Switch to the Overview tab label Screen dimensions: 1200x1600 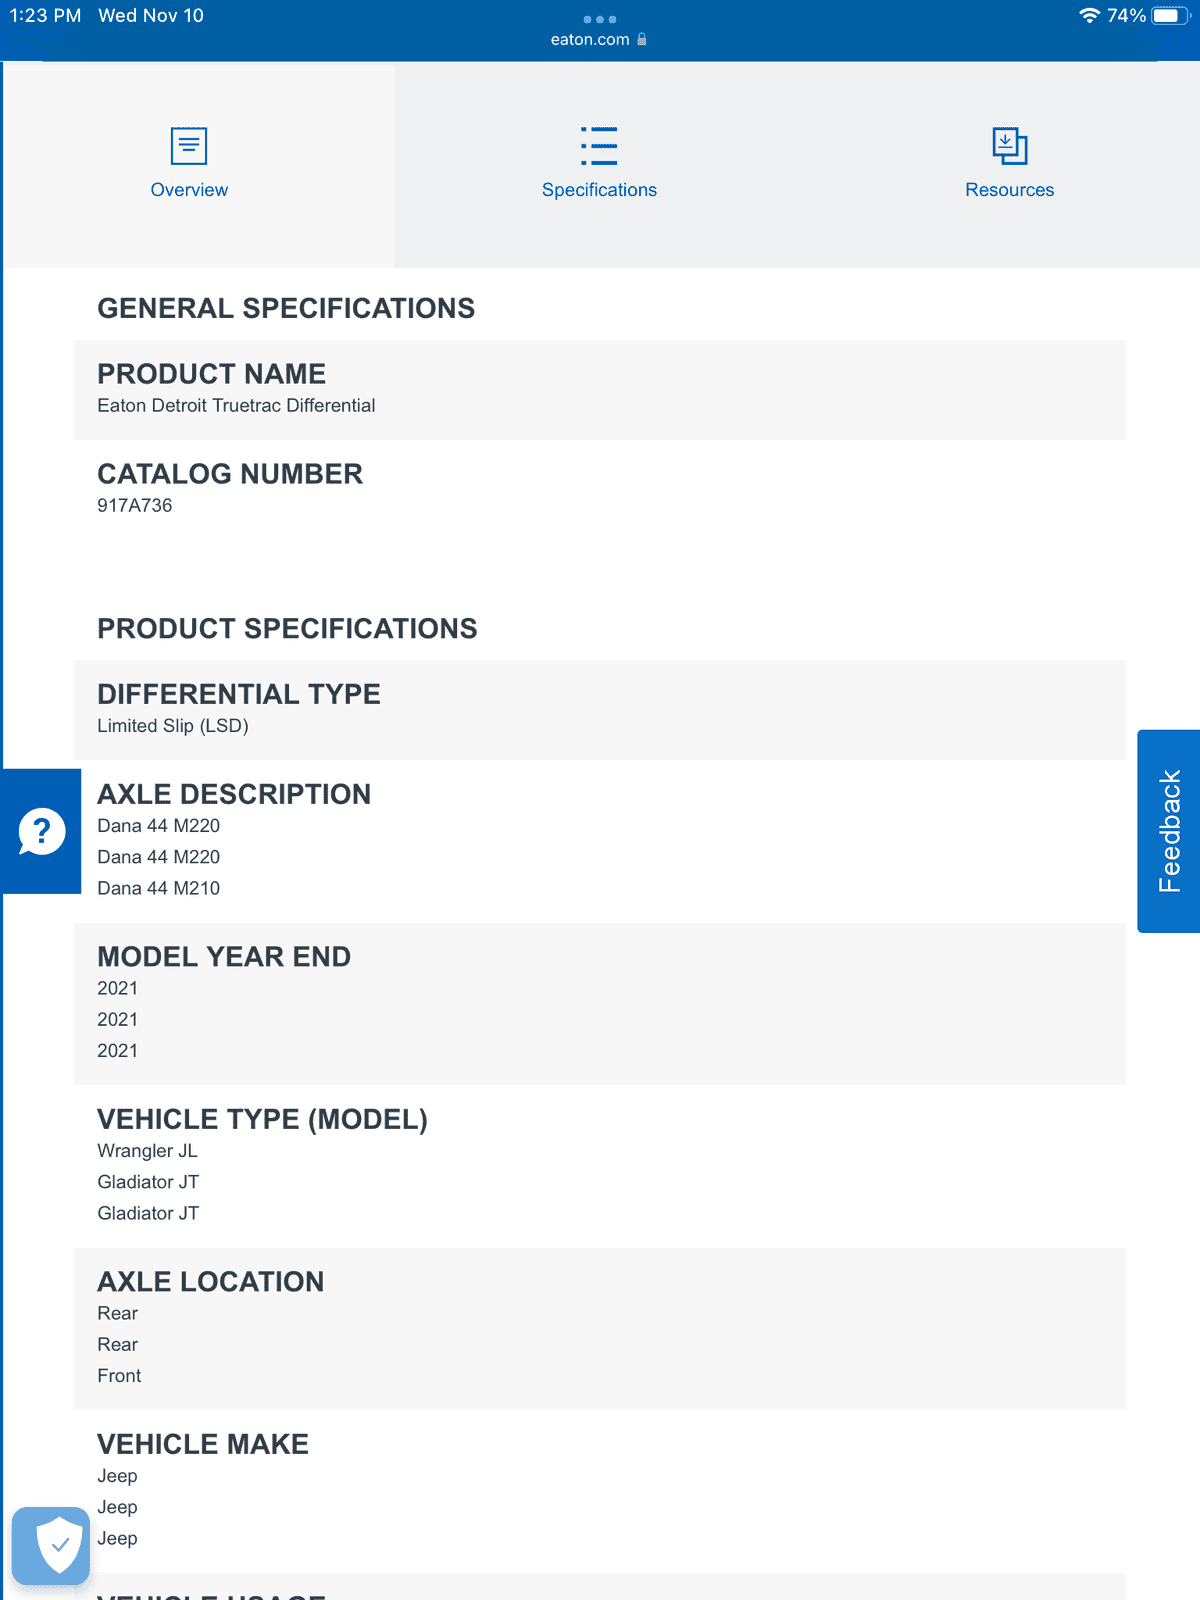click(189, 190)
